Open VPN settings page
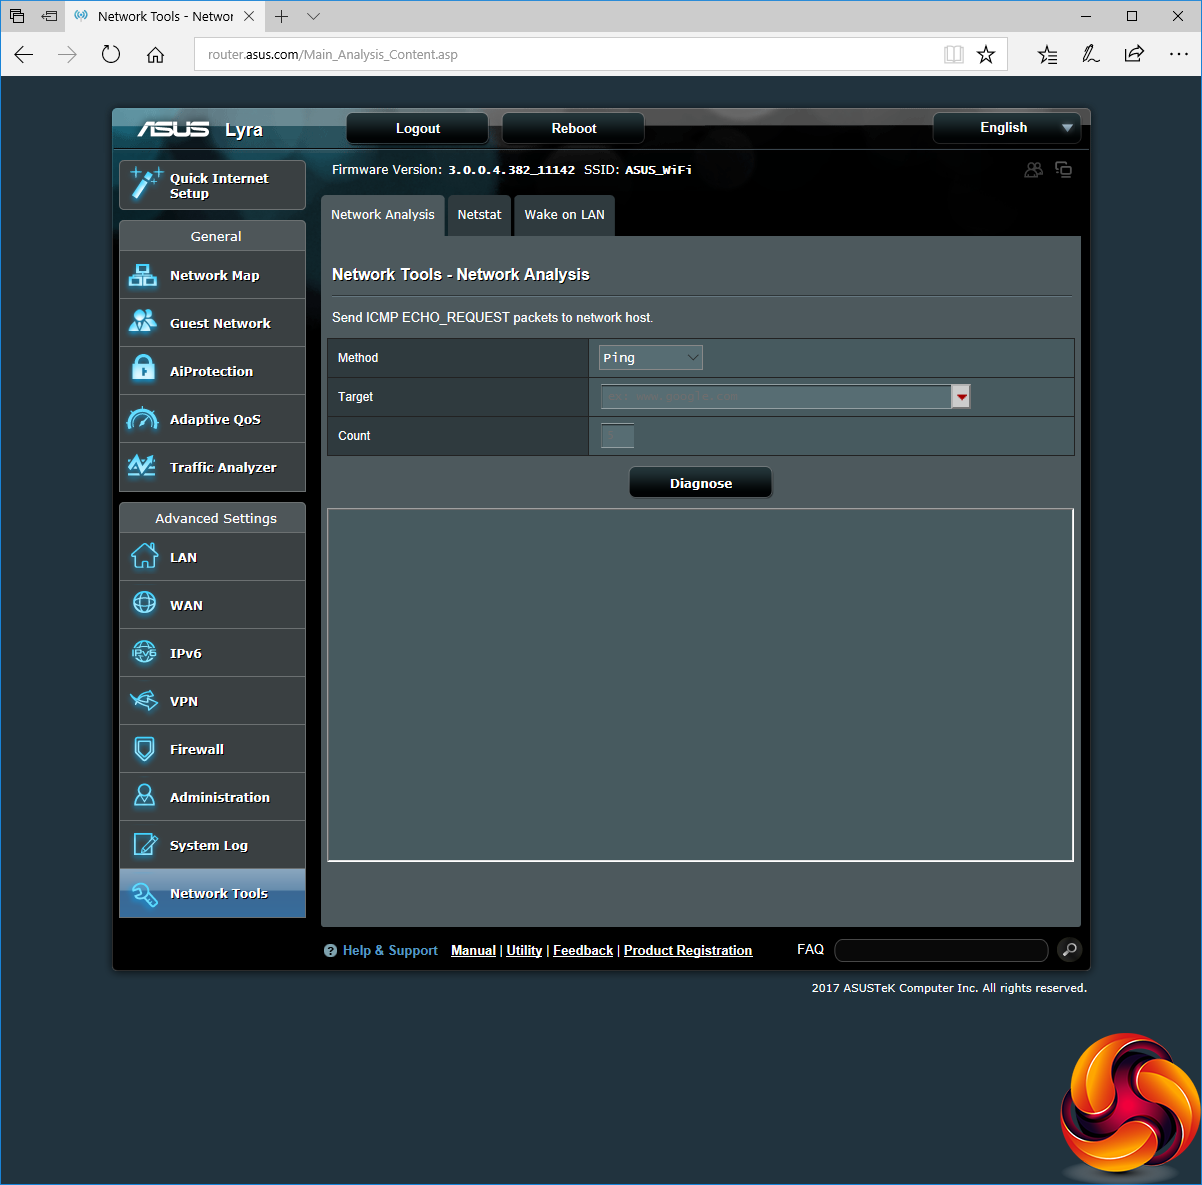1202x1185 pixels. click(212, 701)
